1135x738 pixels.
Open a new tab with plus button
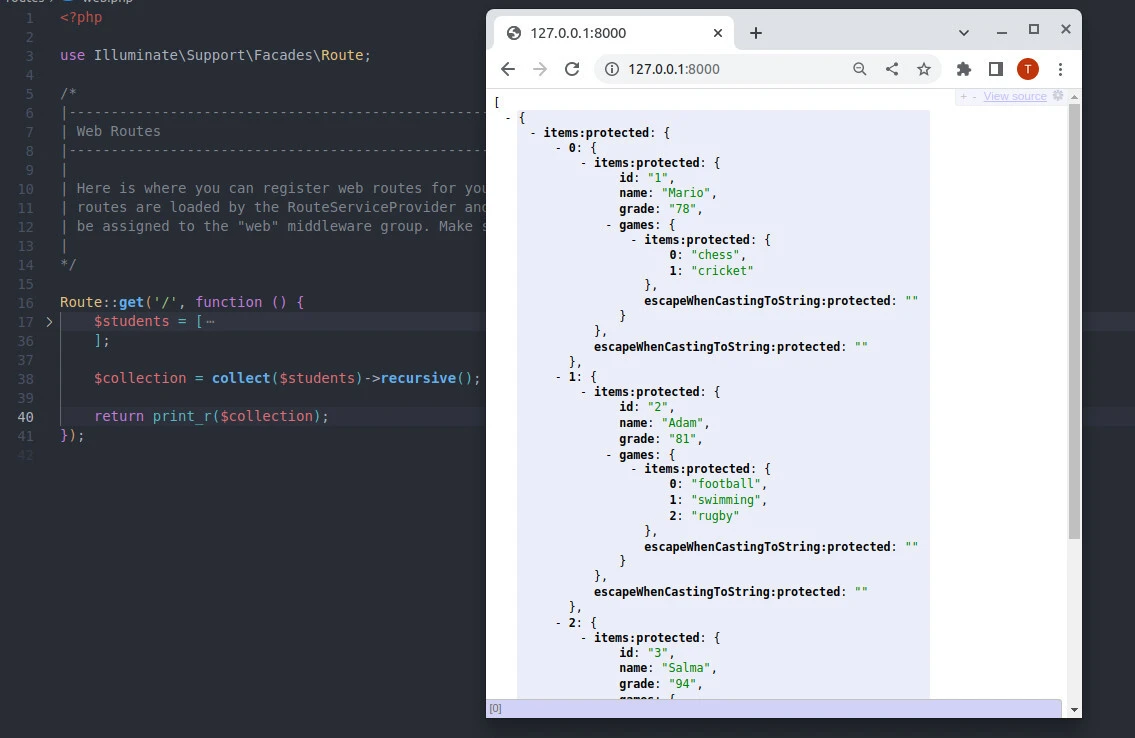(756, 33)
